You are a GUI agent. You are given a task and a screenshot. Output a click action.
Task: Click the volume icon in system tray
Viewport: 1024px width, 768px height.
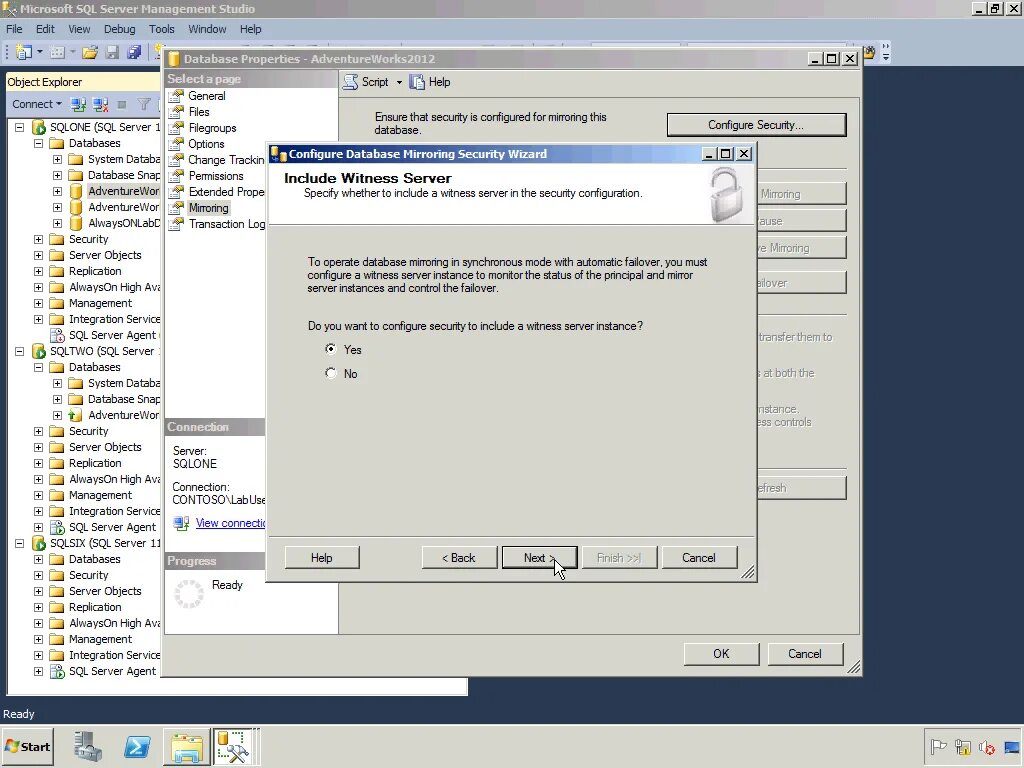tap(987, 746)
